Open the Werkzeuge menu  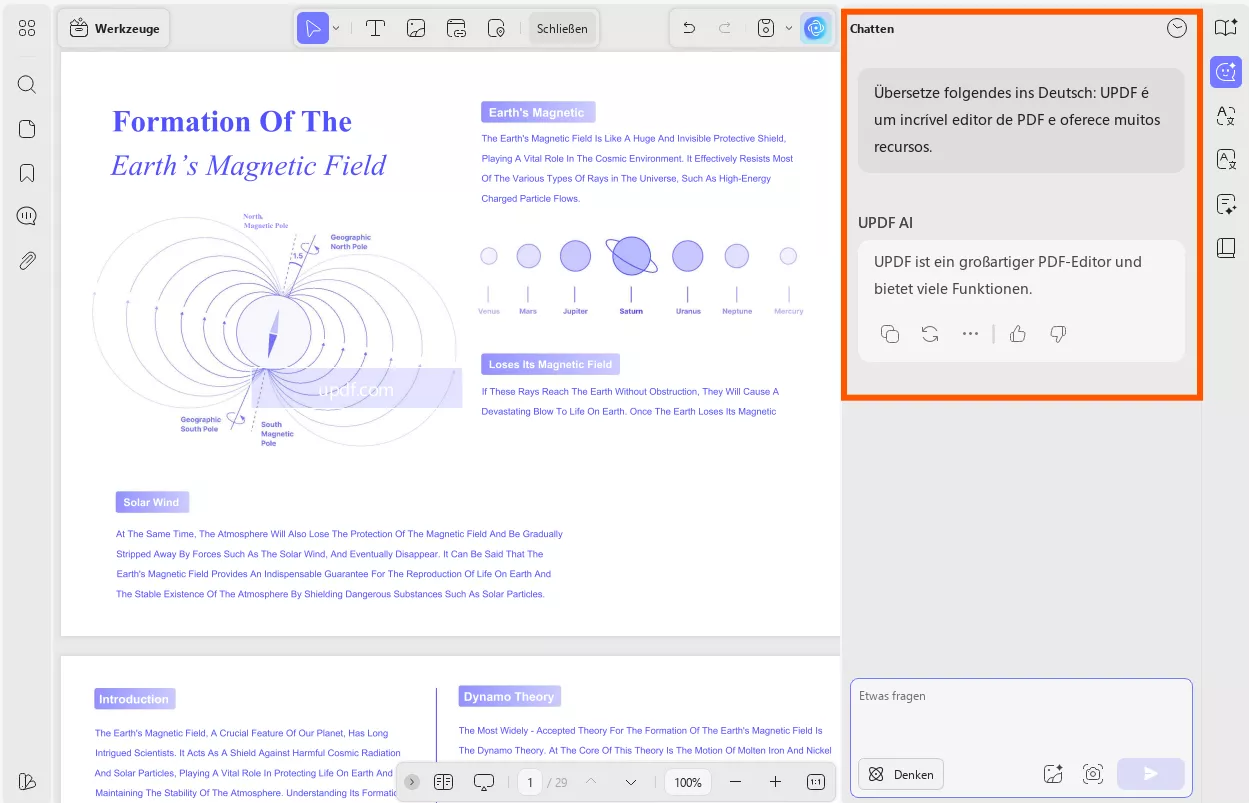114,28
